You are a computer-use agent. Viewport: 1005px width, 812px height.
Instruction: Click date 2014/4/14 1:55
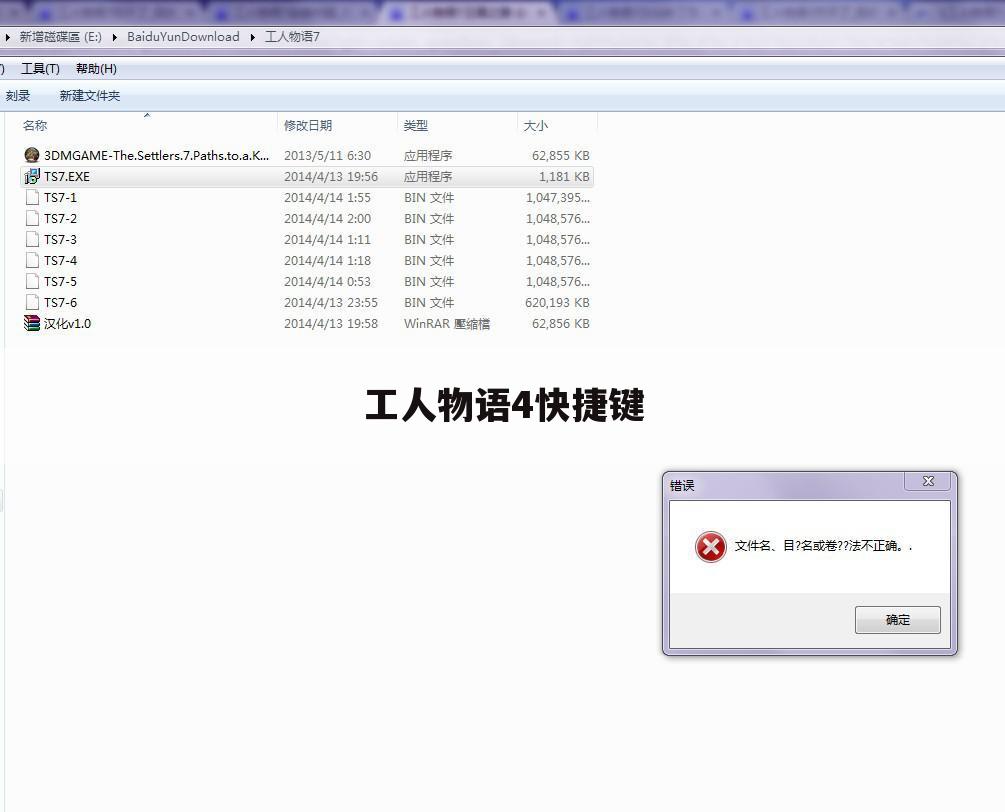point(327,197)
